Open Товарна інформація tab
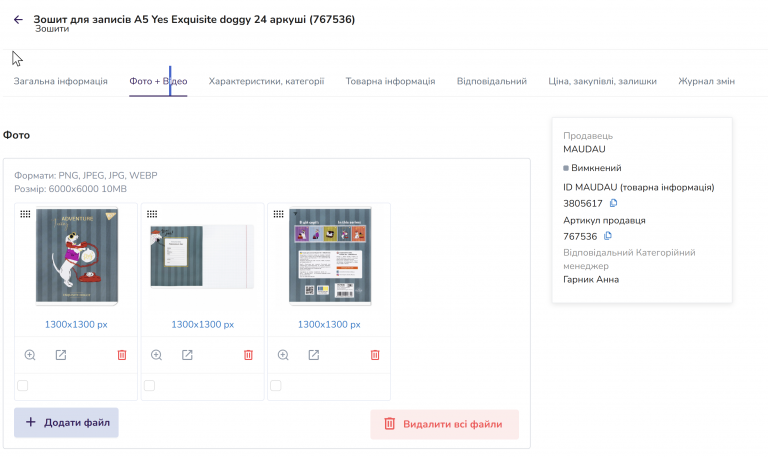 point(390,81)
